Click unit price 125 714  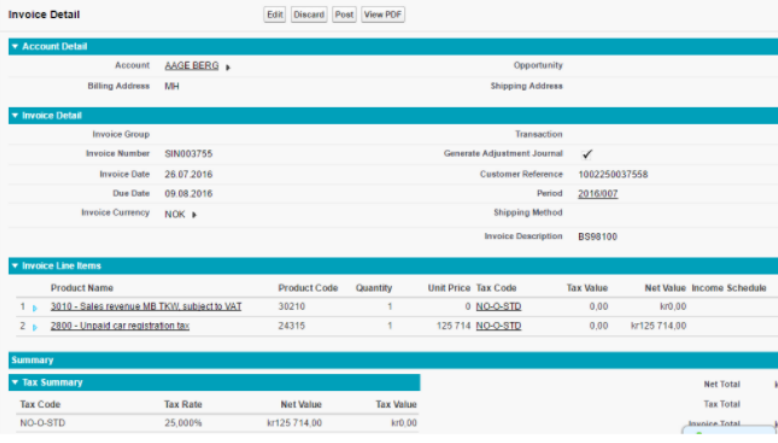(453, 326)
